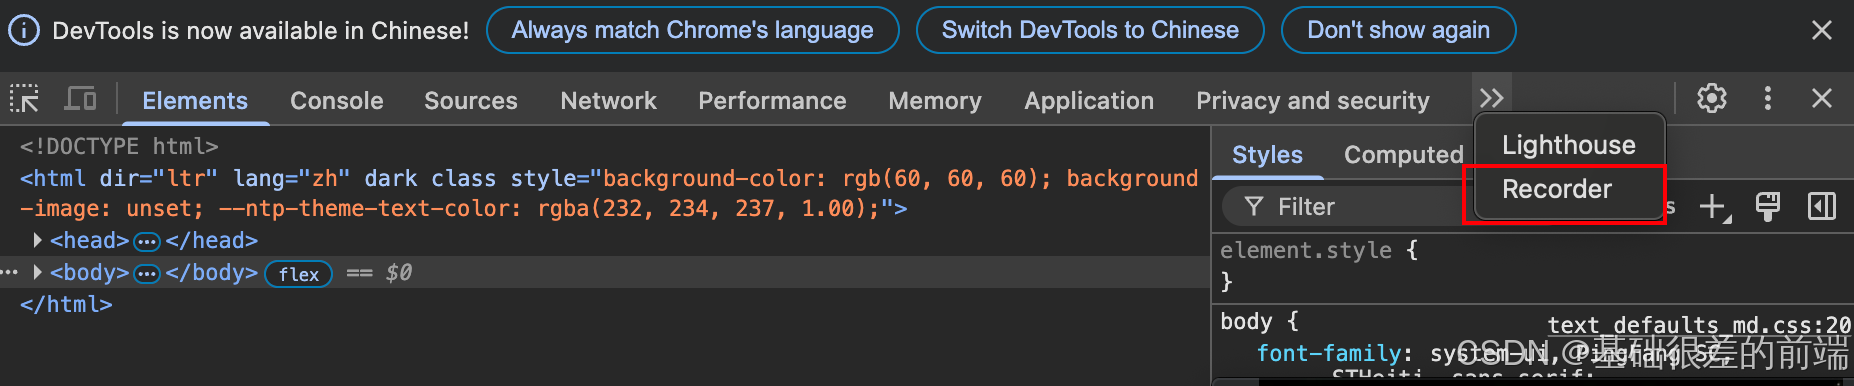This screenshot has width=1854, height=386.
Task: Open the three-dot customize DevTools menu
Action: 1768,98
